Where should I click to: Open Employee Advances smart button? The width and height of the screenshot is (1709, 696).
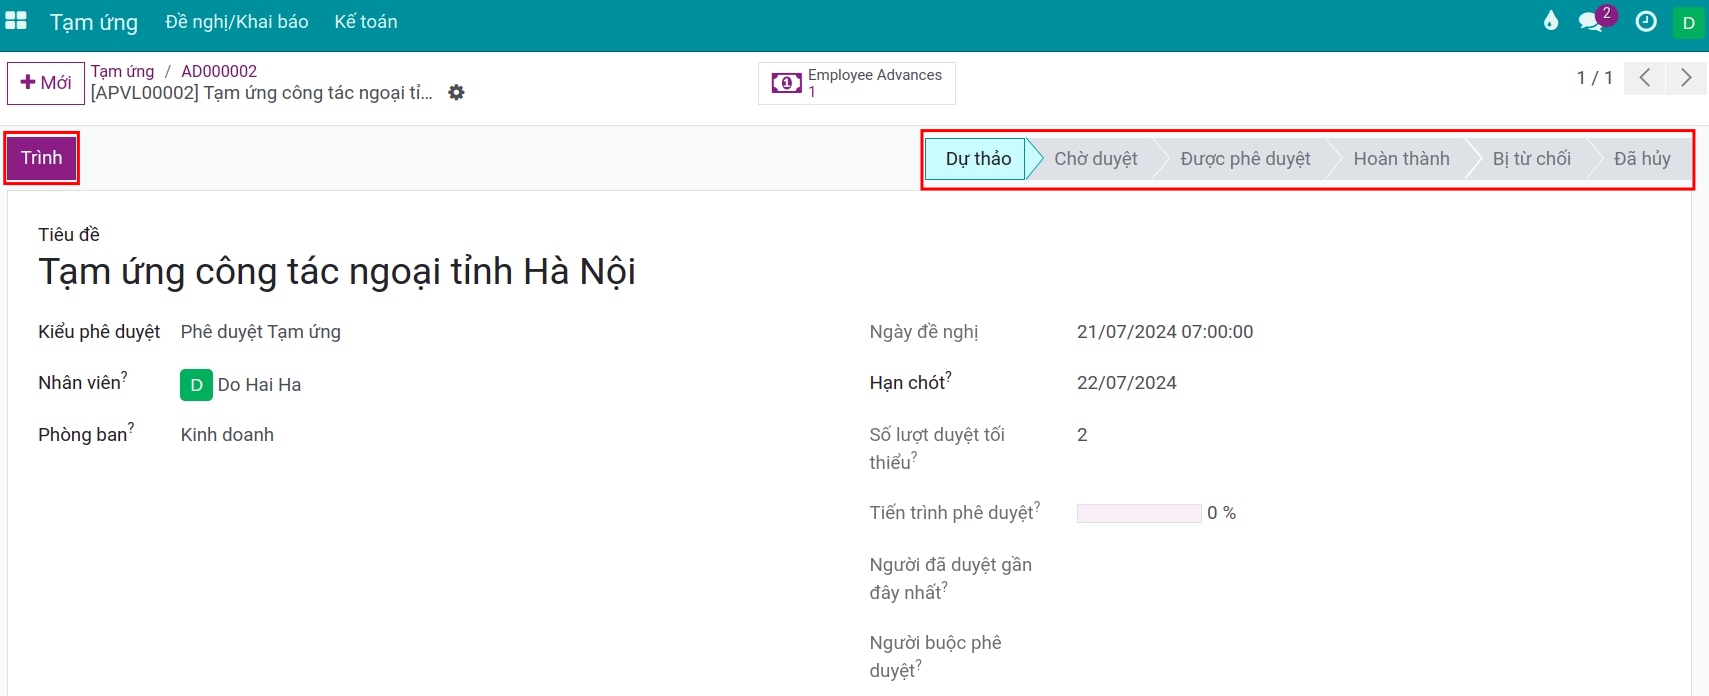(857, 83)
